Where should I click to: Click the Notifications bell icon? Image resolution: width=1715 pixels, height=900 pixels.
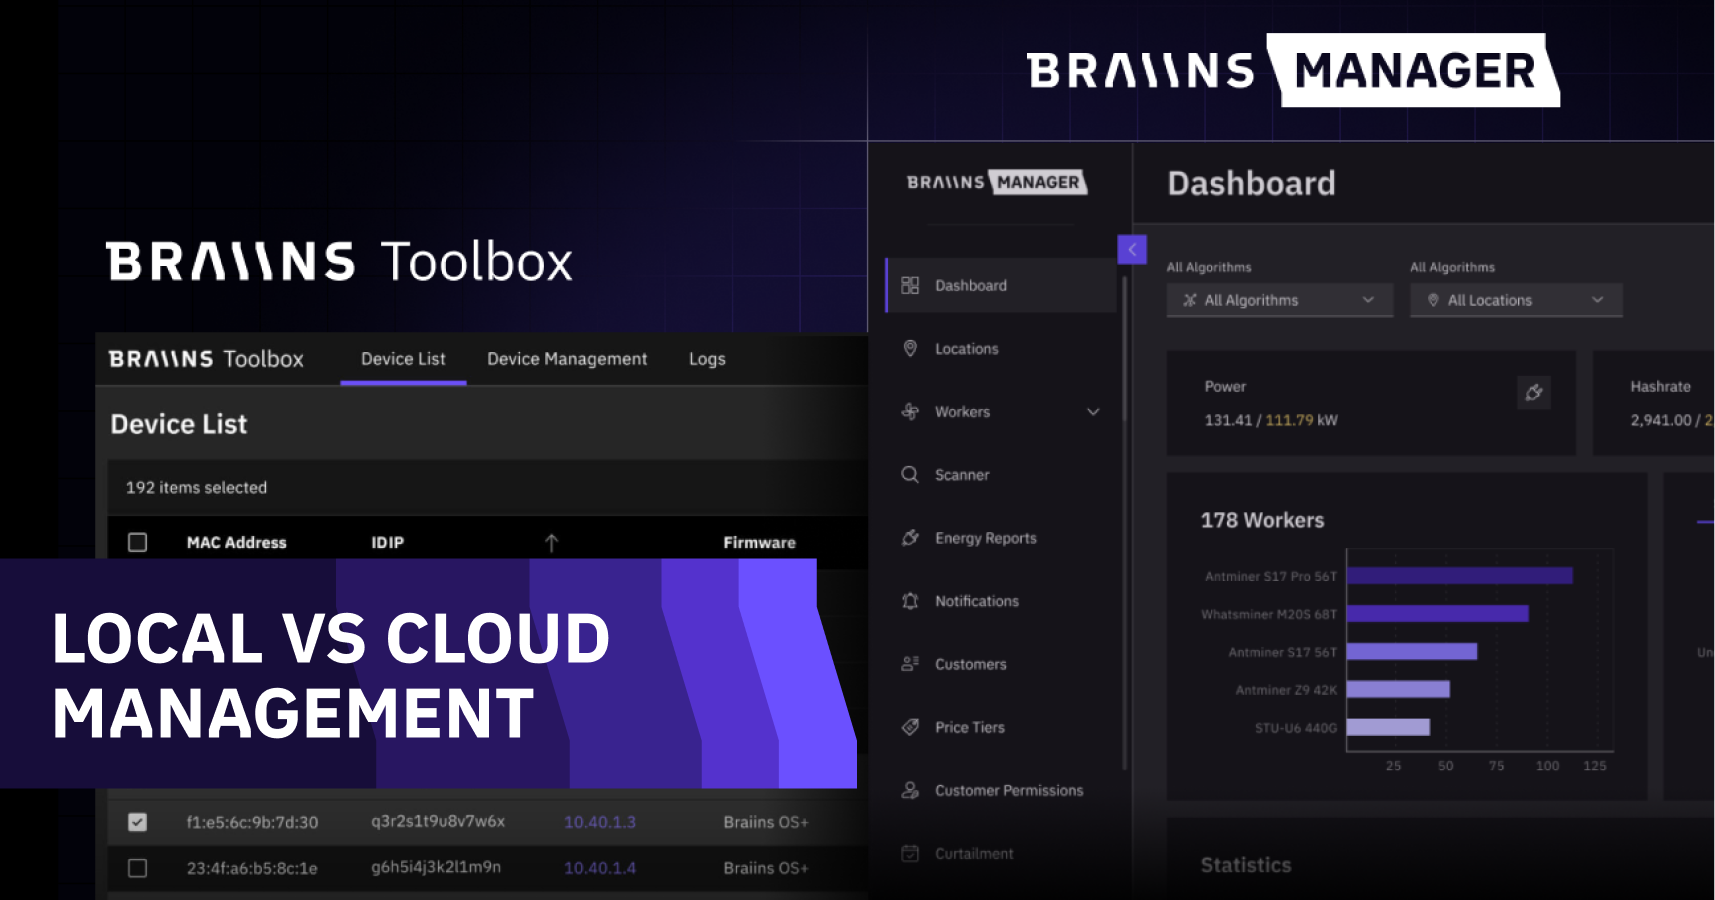pyautogui.click(x=910, y=600)
